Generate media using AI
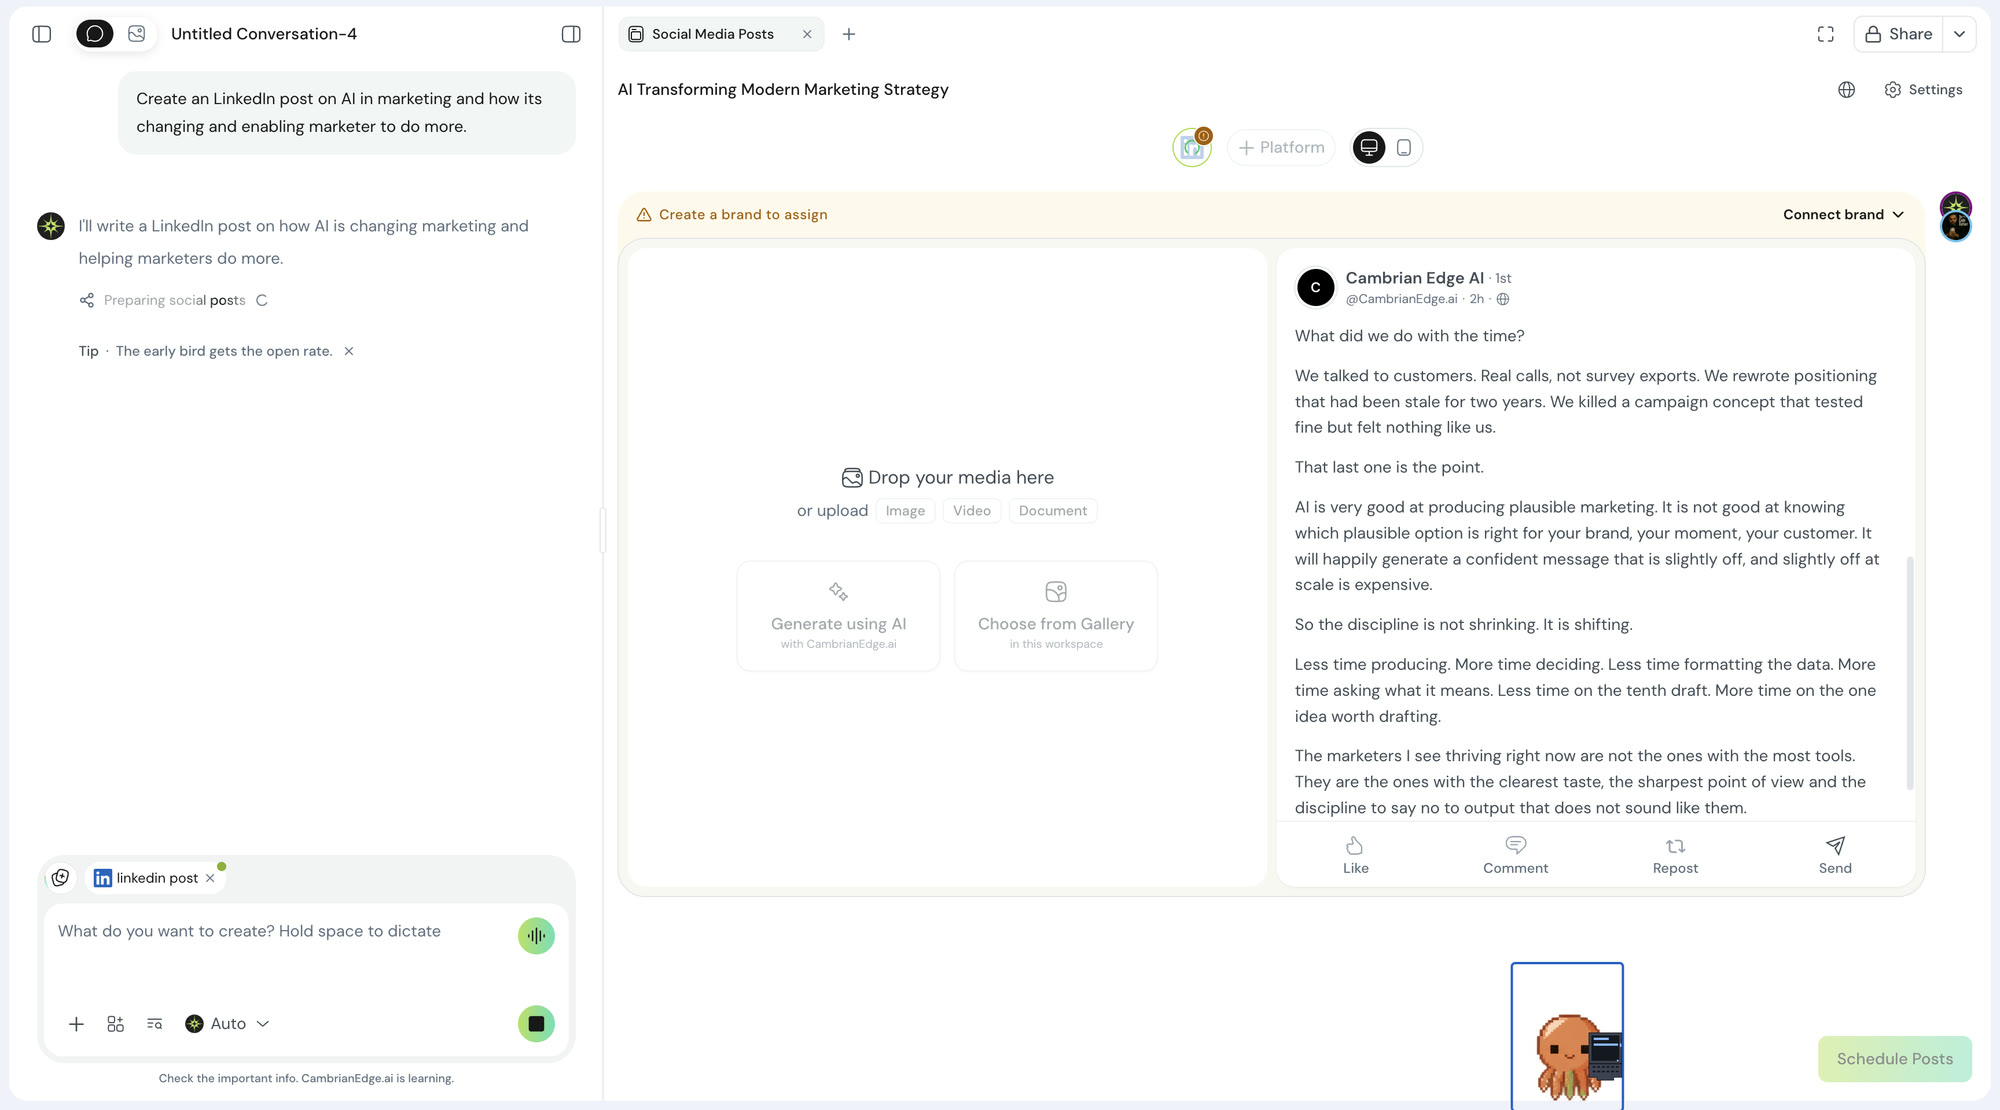Image resolution: width=2000 pixels, height=1110 pixels. coord(838,616)
